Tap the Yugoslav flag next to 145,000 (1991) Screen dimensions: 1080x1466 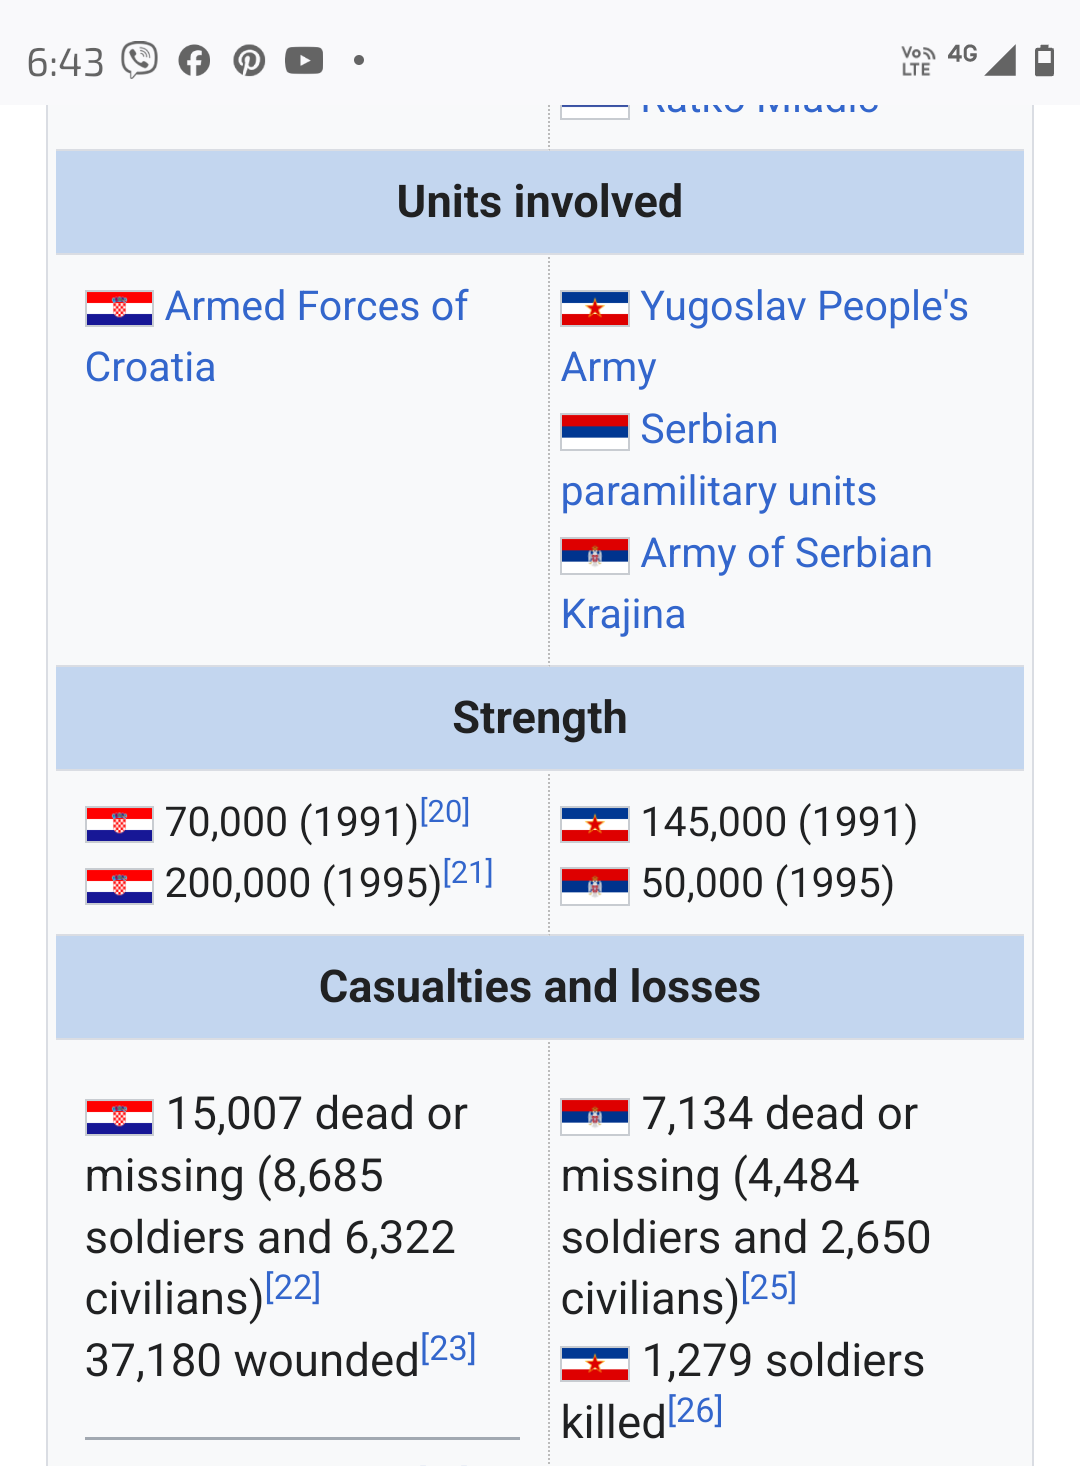point(595,824)
